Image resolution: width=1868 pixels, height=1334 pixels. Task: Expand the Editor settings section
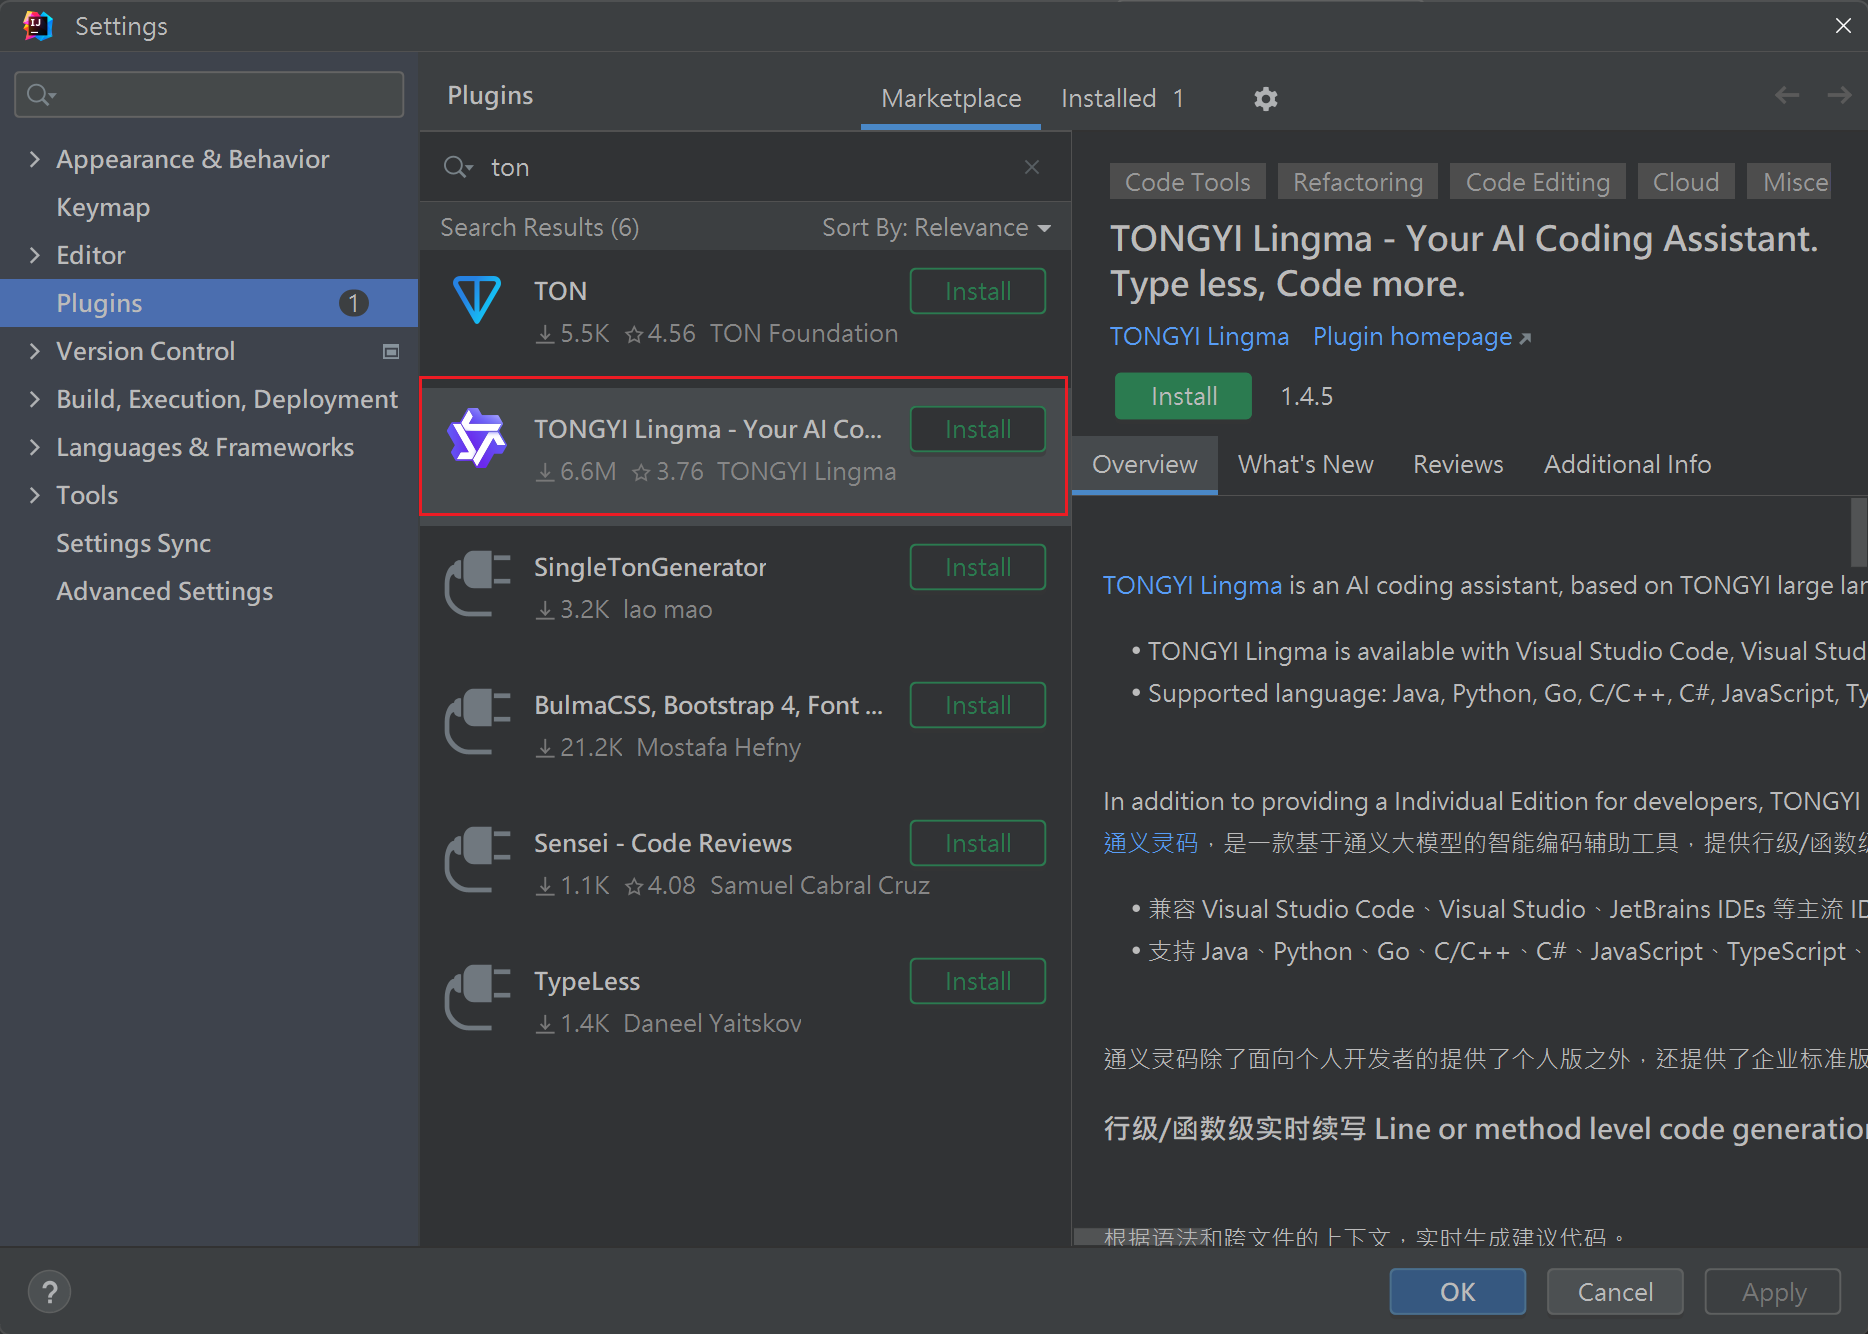click(x=35, y=255)
